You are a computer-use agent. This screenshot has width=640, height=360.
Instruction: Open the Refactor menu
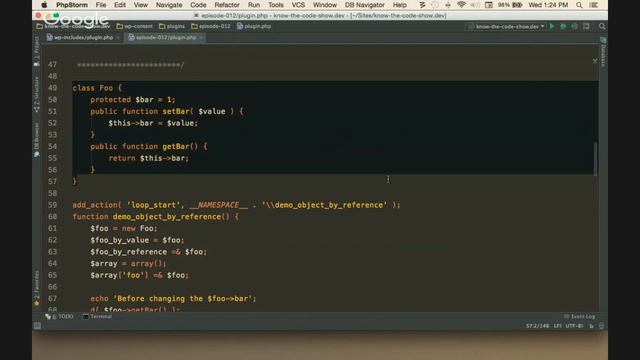227,5
